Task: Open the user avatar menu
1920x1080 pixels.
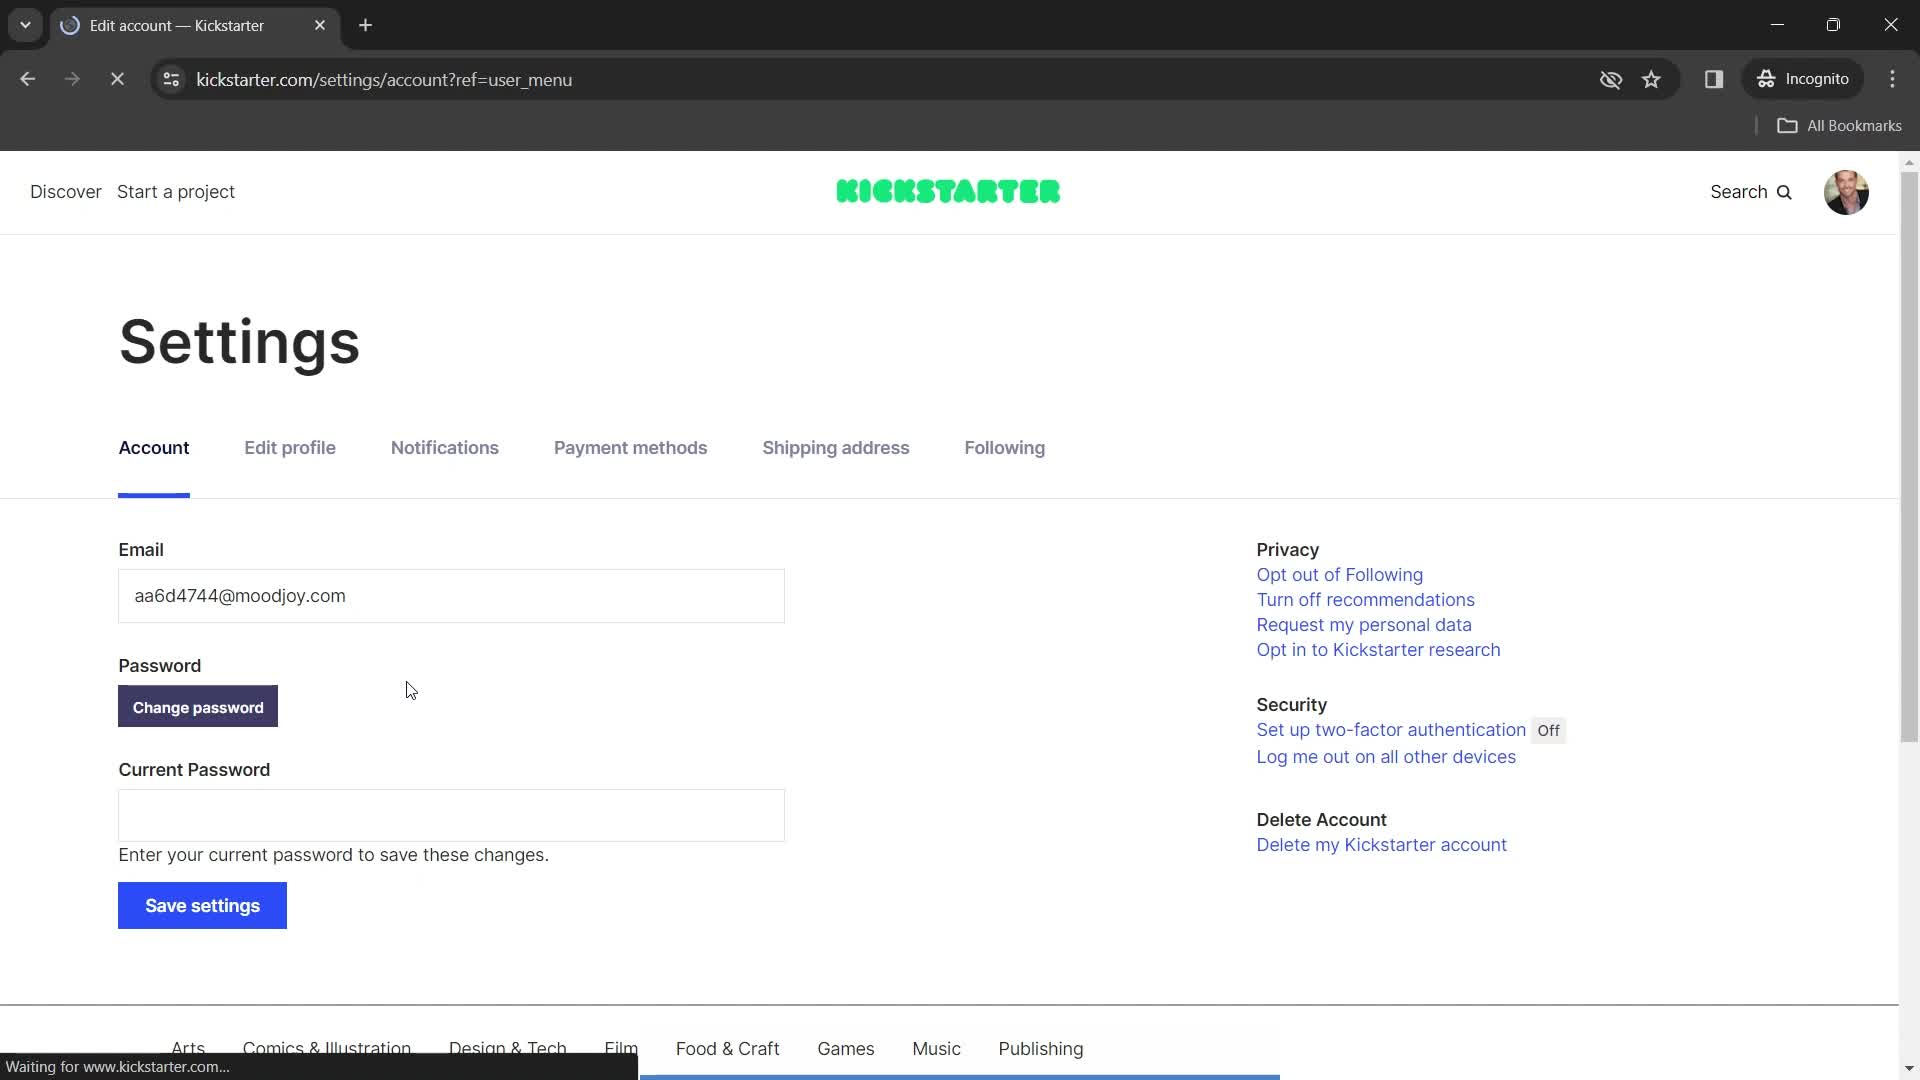Action: [x=1846, y=192]
